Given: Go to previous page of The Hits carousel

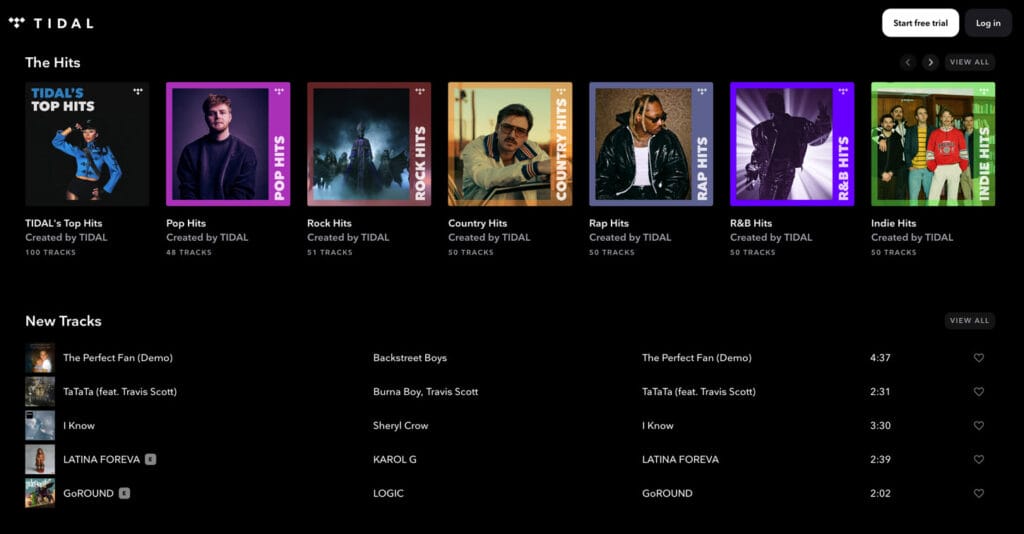Looking at the screenshot, I should pos(908,62).
